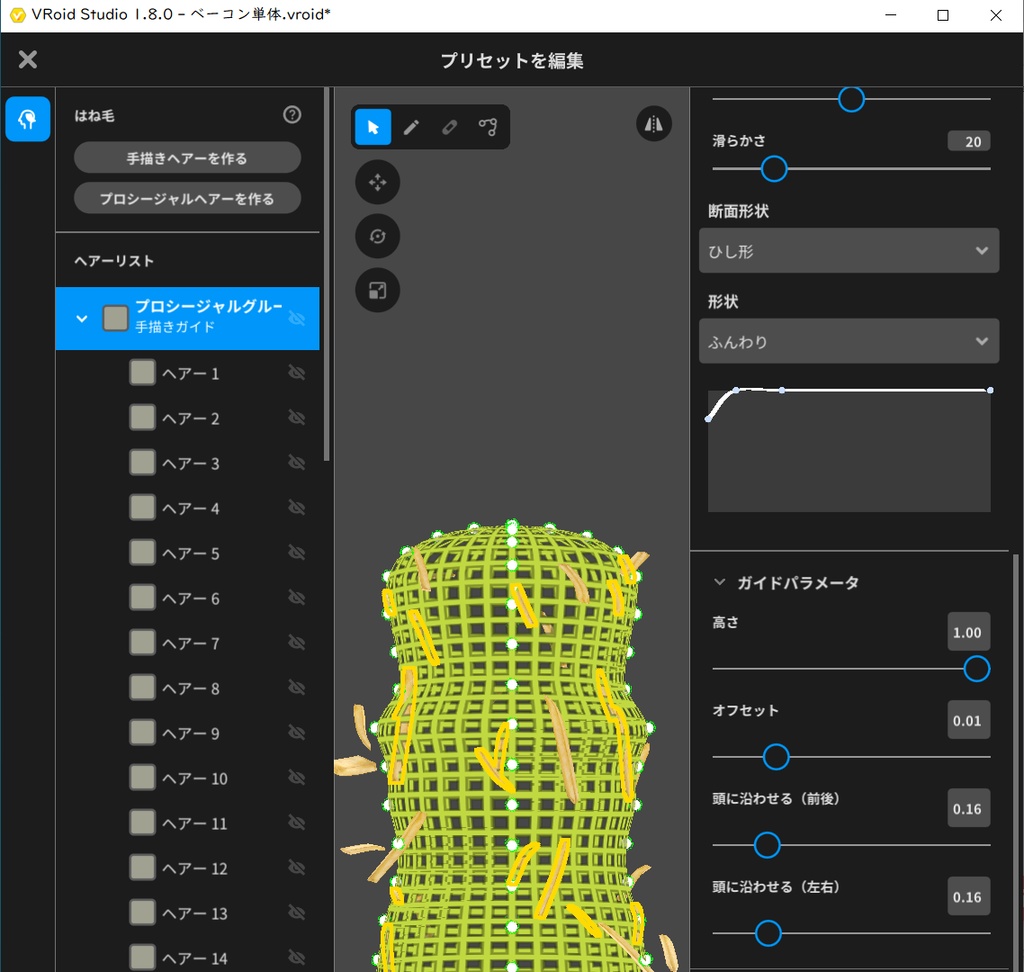
Task: Switch to the hair drawing pen tool
Action: (x=410, y=127)
